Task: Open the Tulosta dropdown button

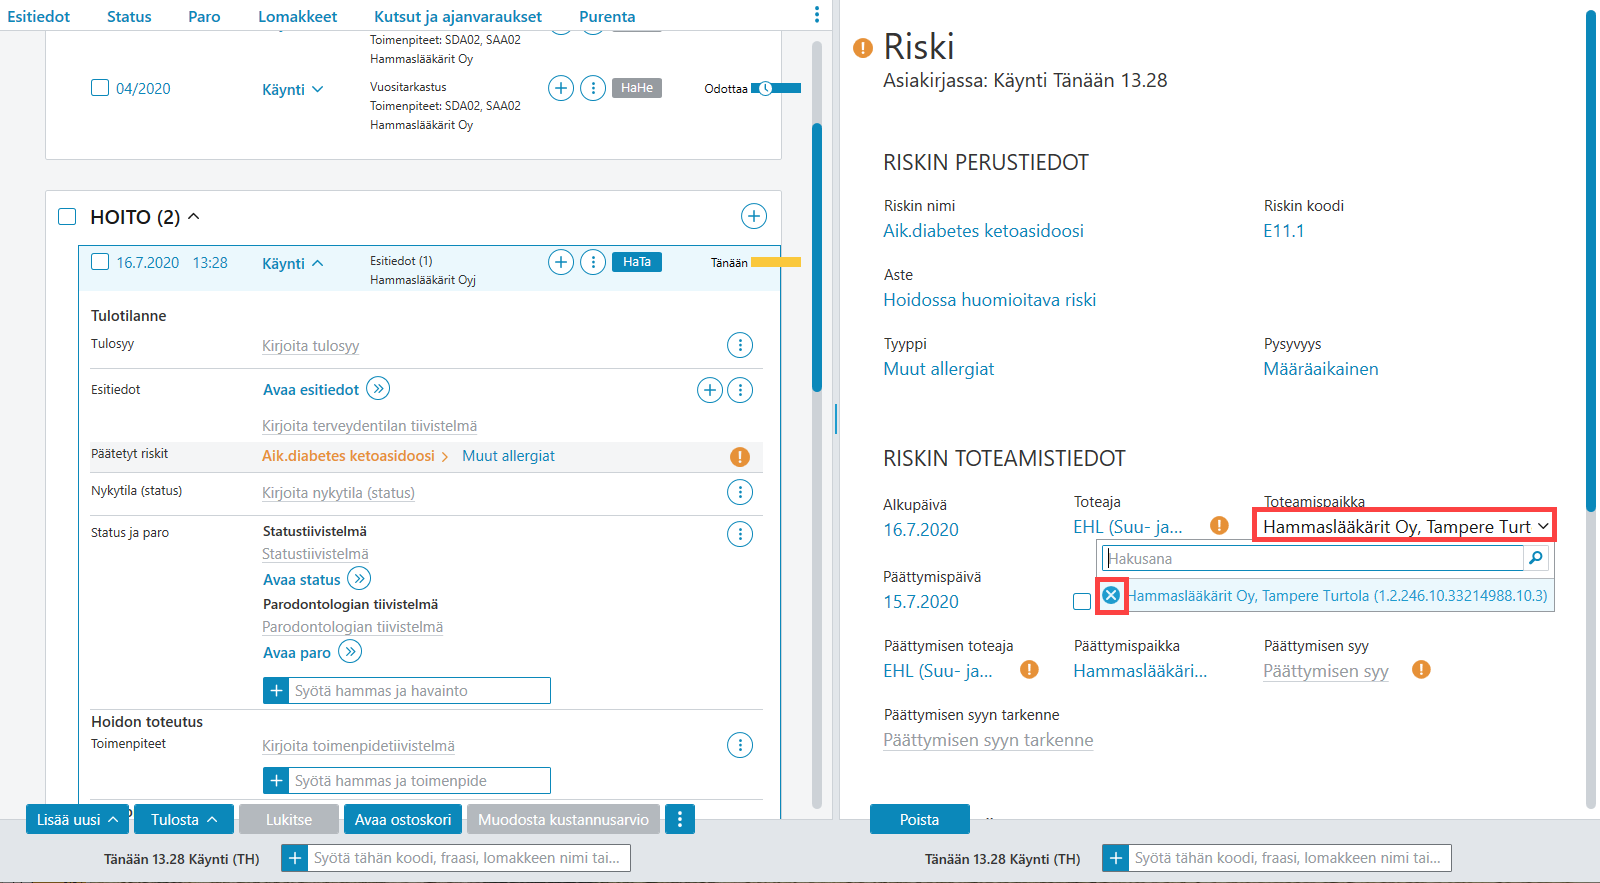Action: click(184, 819)
